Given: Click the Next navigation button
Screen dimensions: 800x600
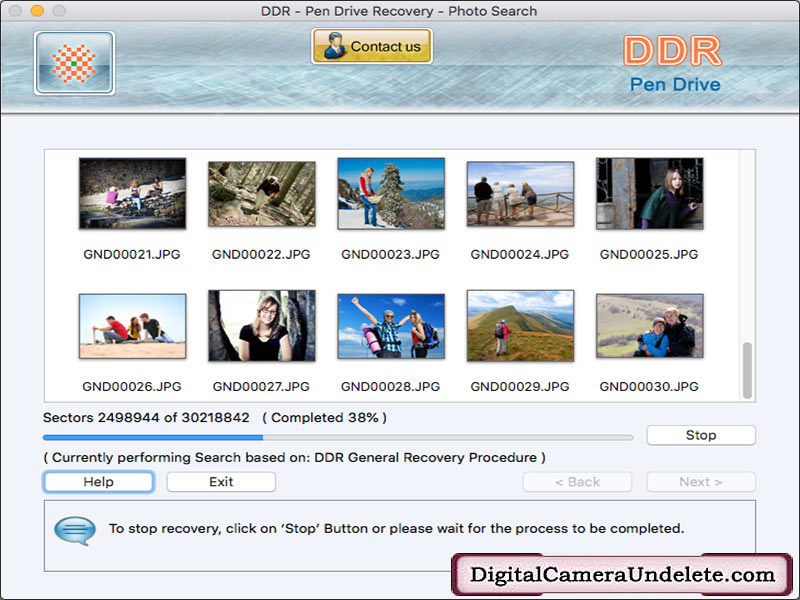Looking at the screenshot, I should tap(700, 482).
